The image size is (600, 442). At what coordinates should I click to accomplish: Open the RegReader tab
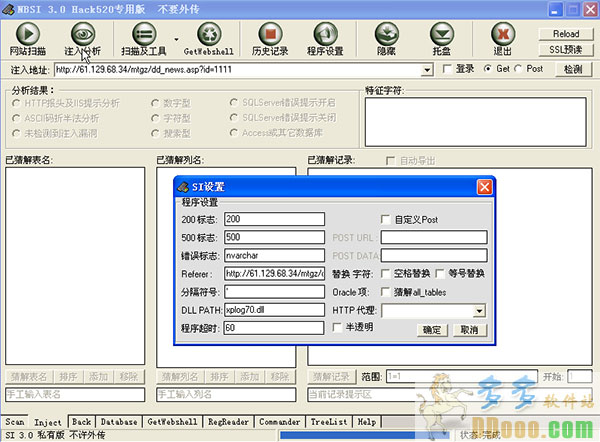228,422
